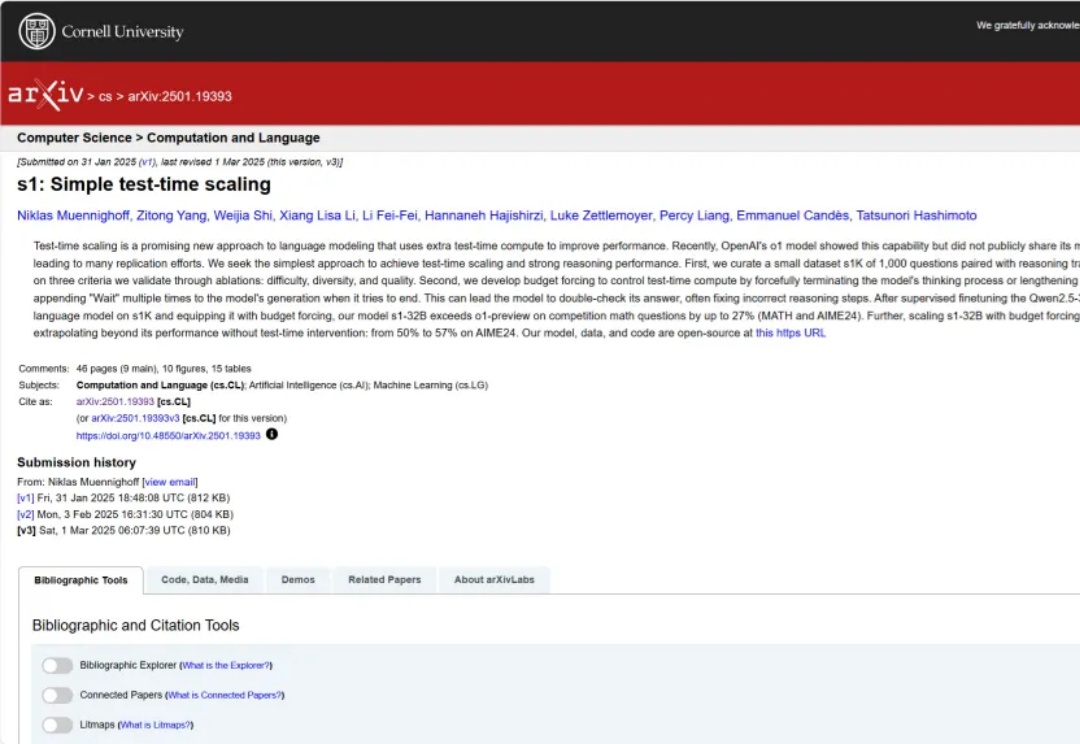The height and width of the screenshot is (744, 1080).
Task: Turn on the Litmaps toggle
Action: pyautogui.click(x=57, y=725)
